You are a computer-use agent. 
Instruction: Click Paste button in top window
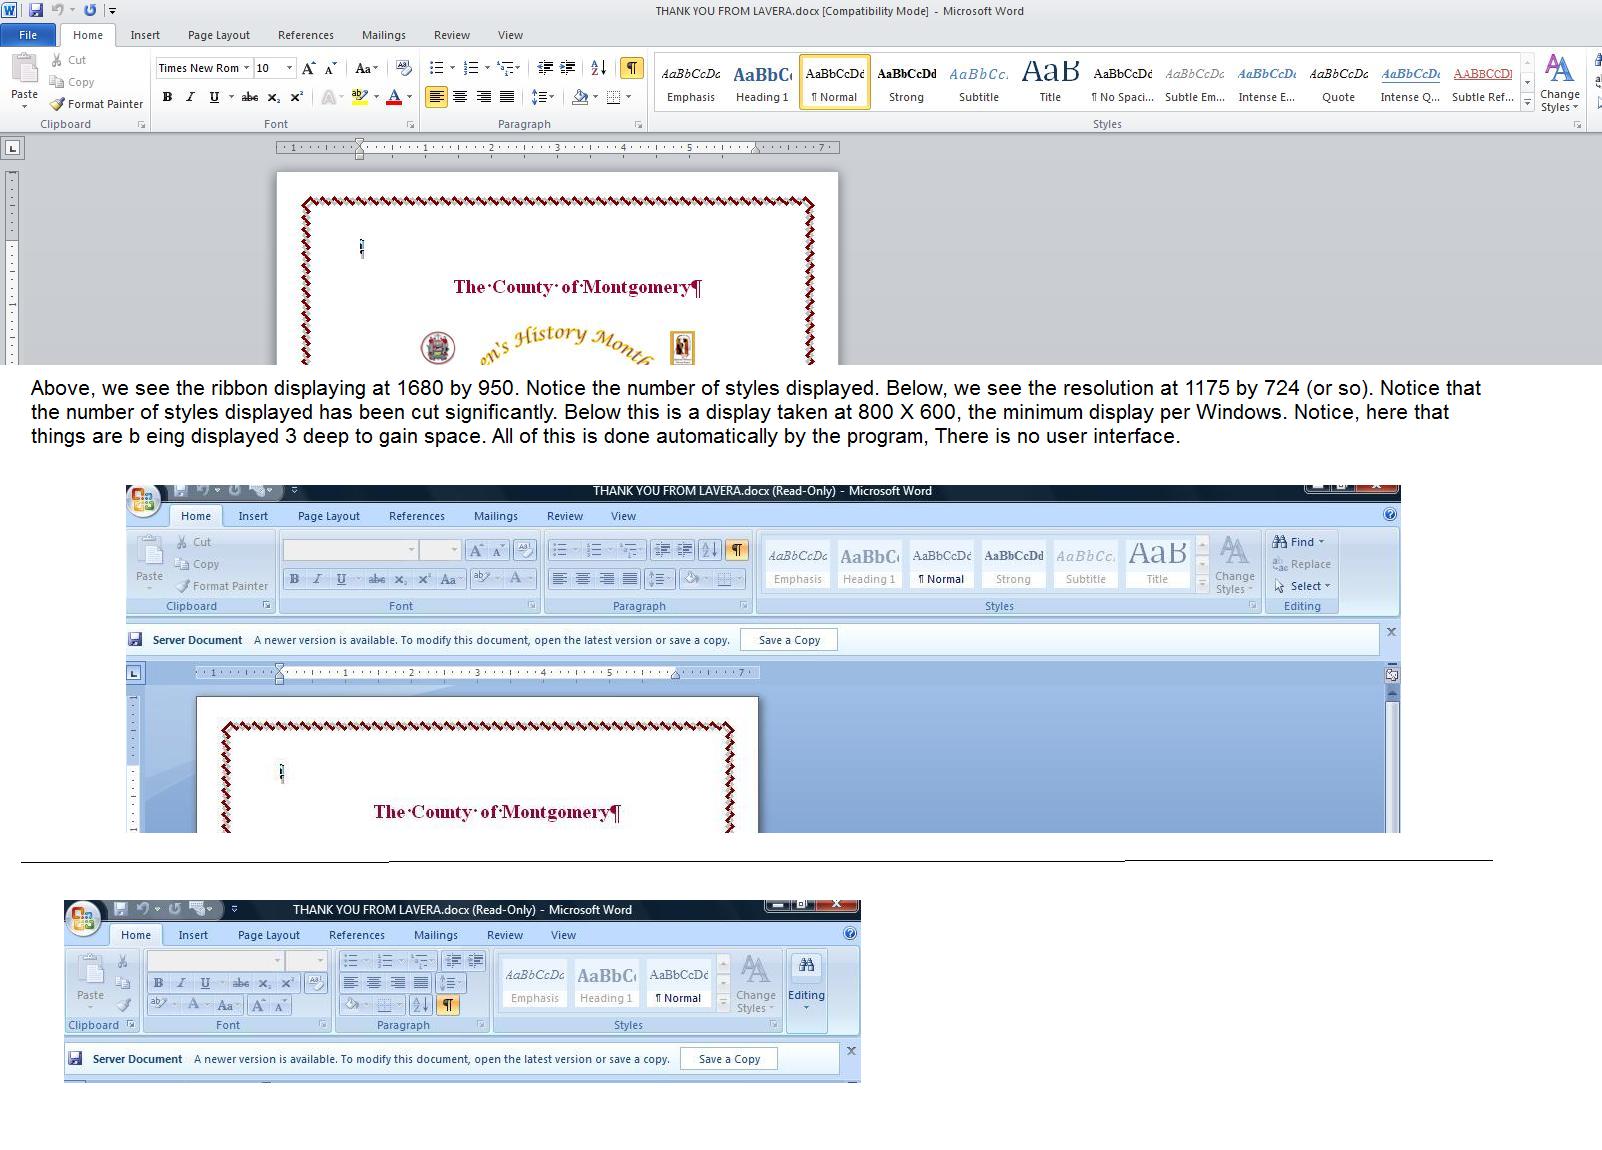tap(24, 80)
